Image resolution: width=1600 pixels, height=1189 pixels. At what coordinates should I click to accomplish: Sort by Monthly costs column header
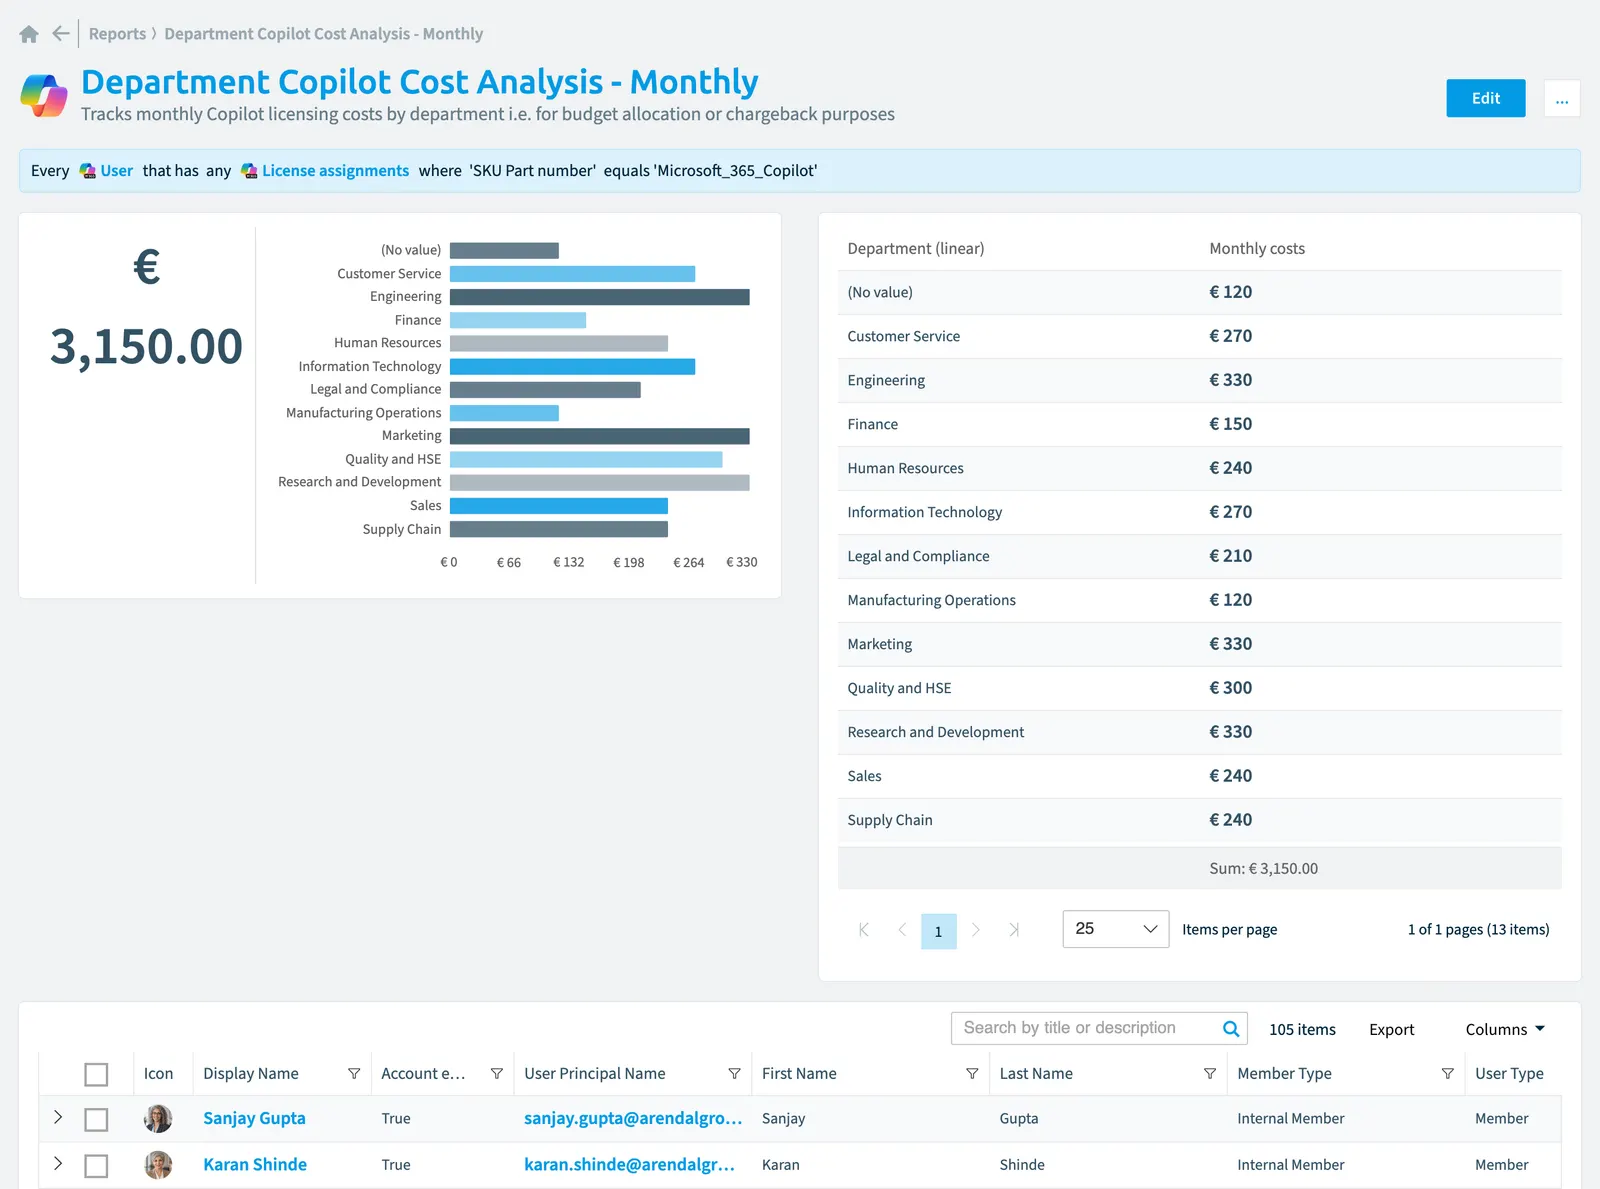tap(1257, 249)
